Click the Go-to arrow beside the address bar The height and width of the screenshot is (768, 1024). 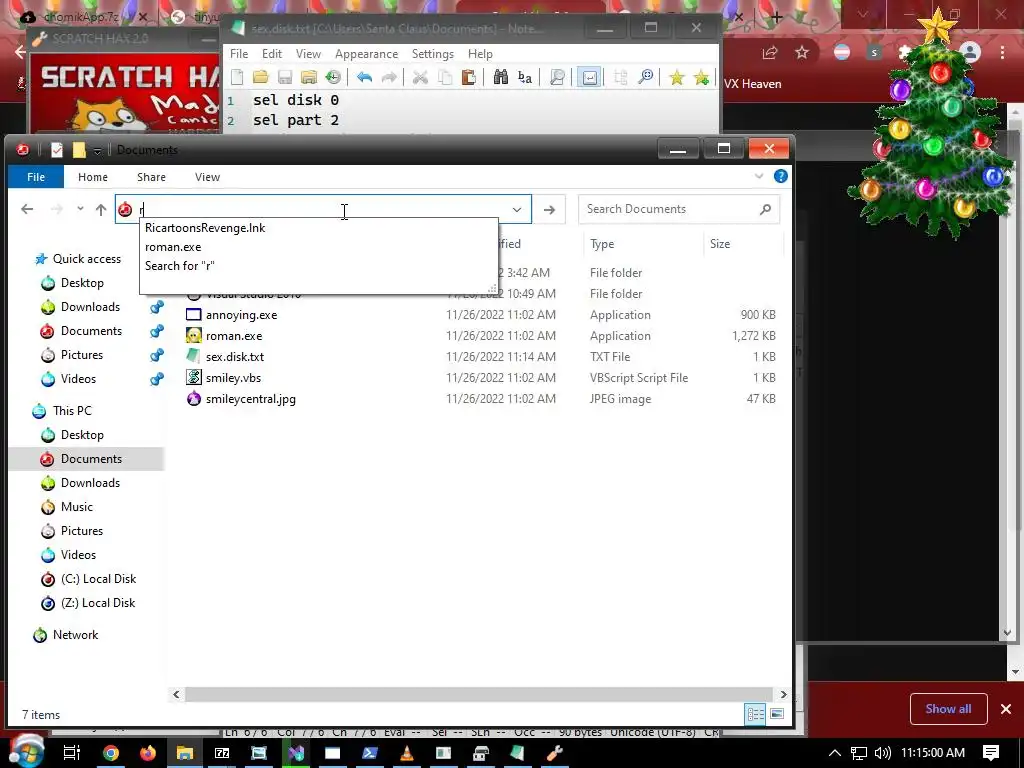point(549,210)
